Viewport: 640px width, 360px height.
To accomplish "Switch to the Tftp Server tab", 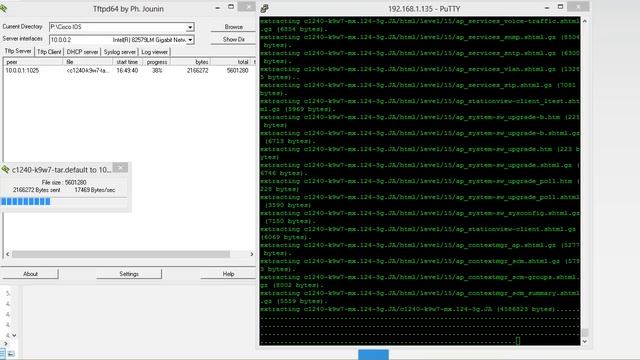I will pos(18,51).
